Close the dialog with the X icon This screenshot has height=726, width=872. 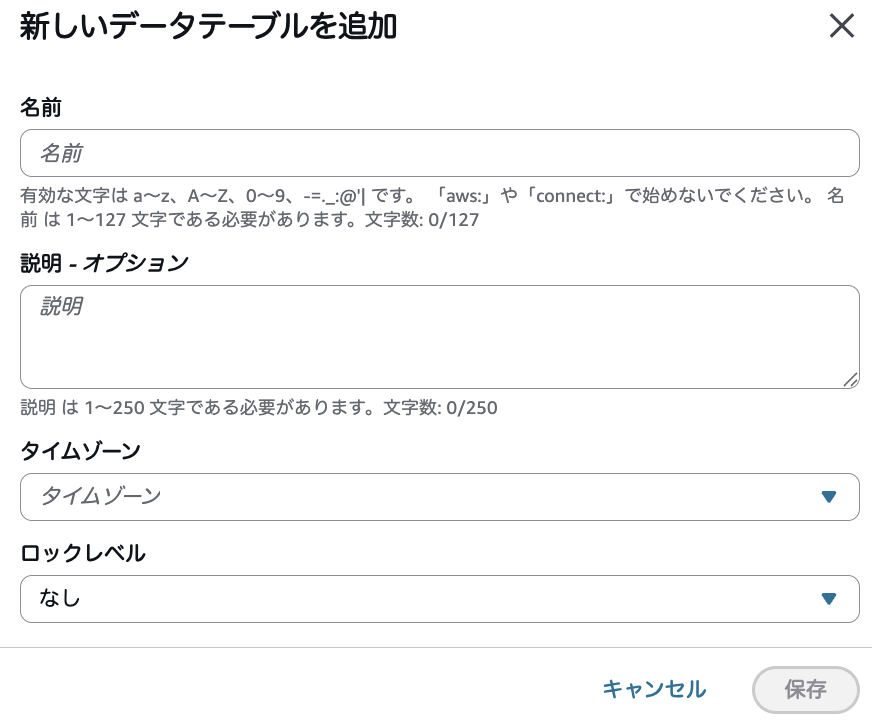point(841,26)
